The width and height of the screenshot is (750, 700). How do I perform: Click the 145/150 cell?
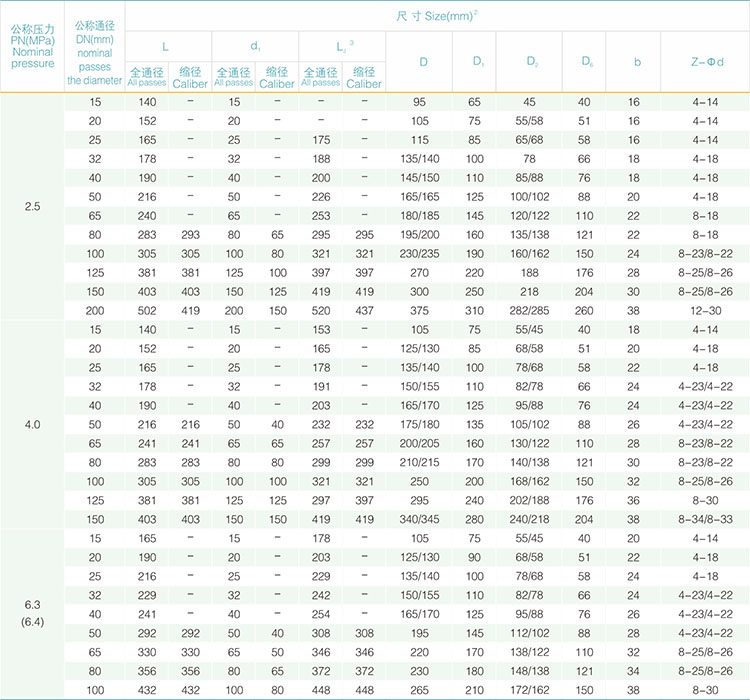[x=419, y=178]
